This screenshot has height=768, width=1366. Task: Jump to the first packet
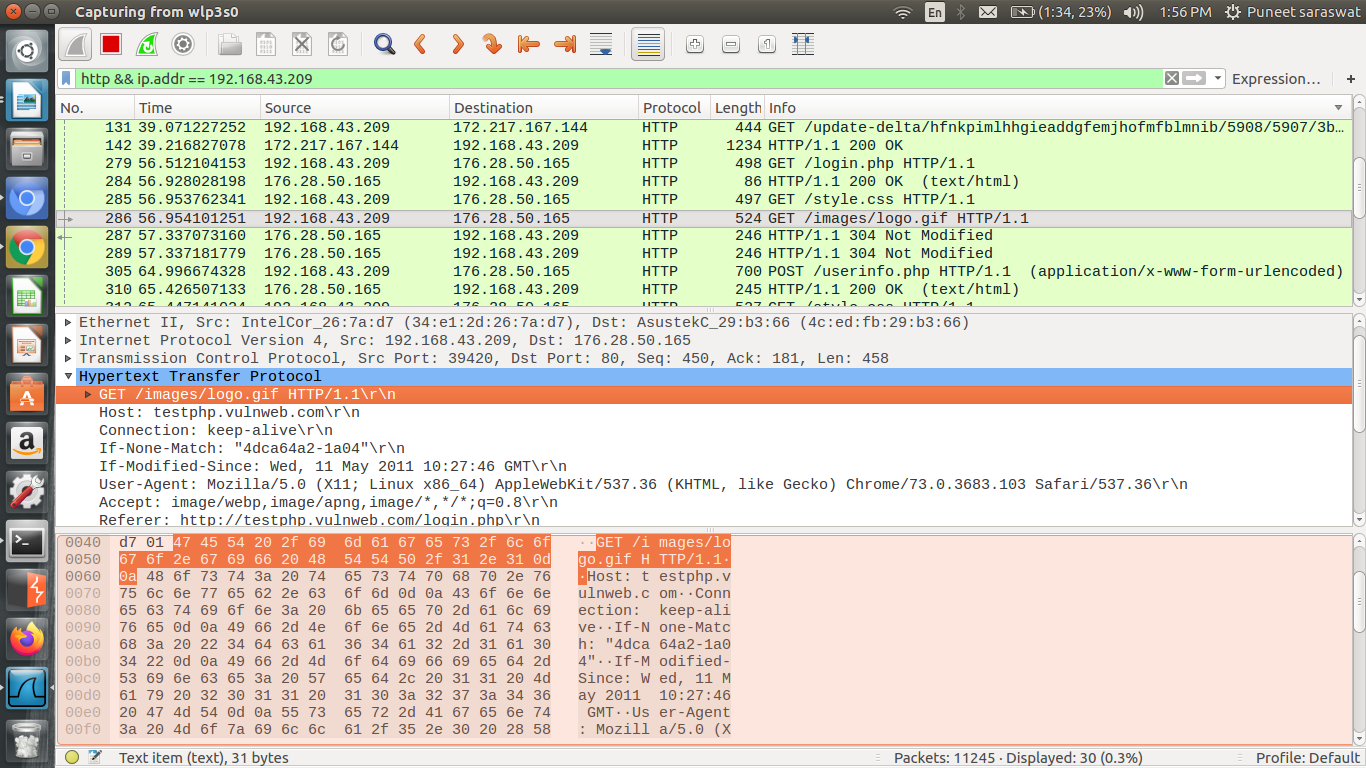(x=528, y=44)
